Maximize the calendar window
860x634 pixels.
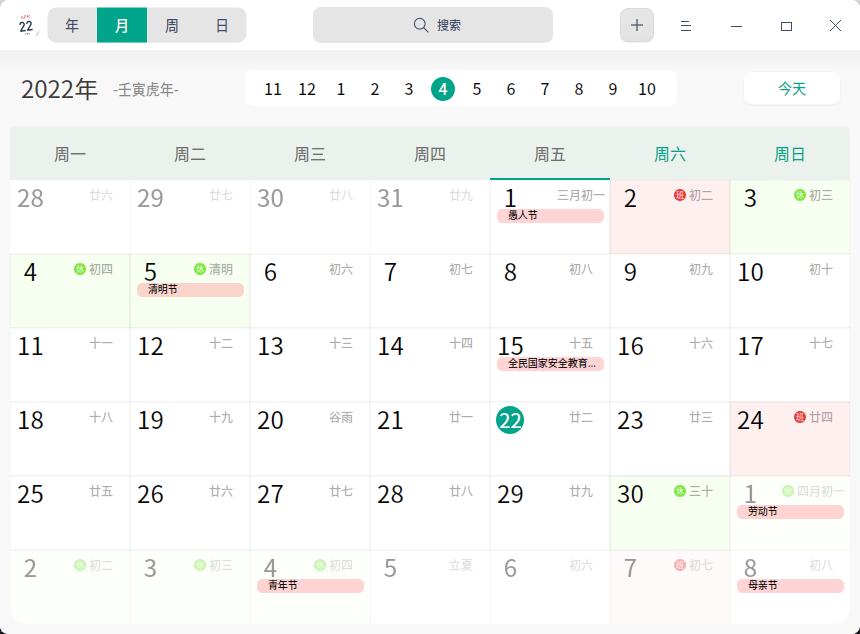[786, 26]
